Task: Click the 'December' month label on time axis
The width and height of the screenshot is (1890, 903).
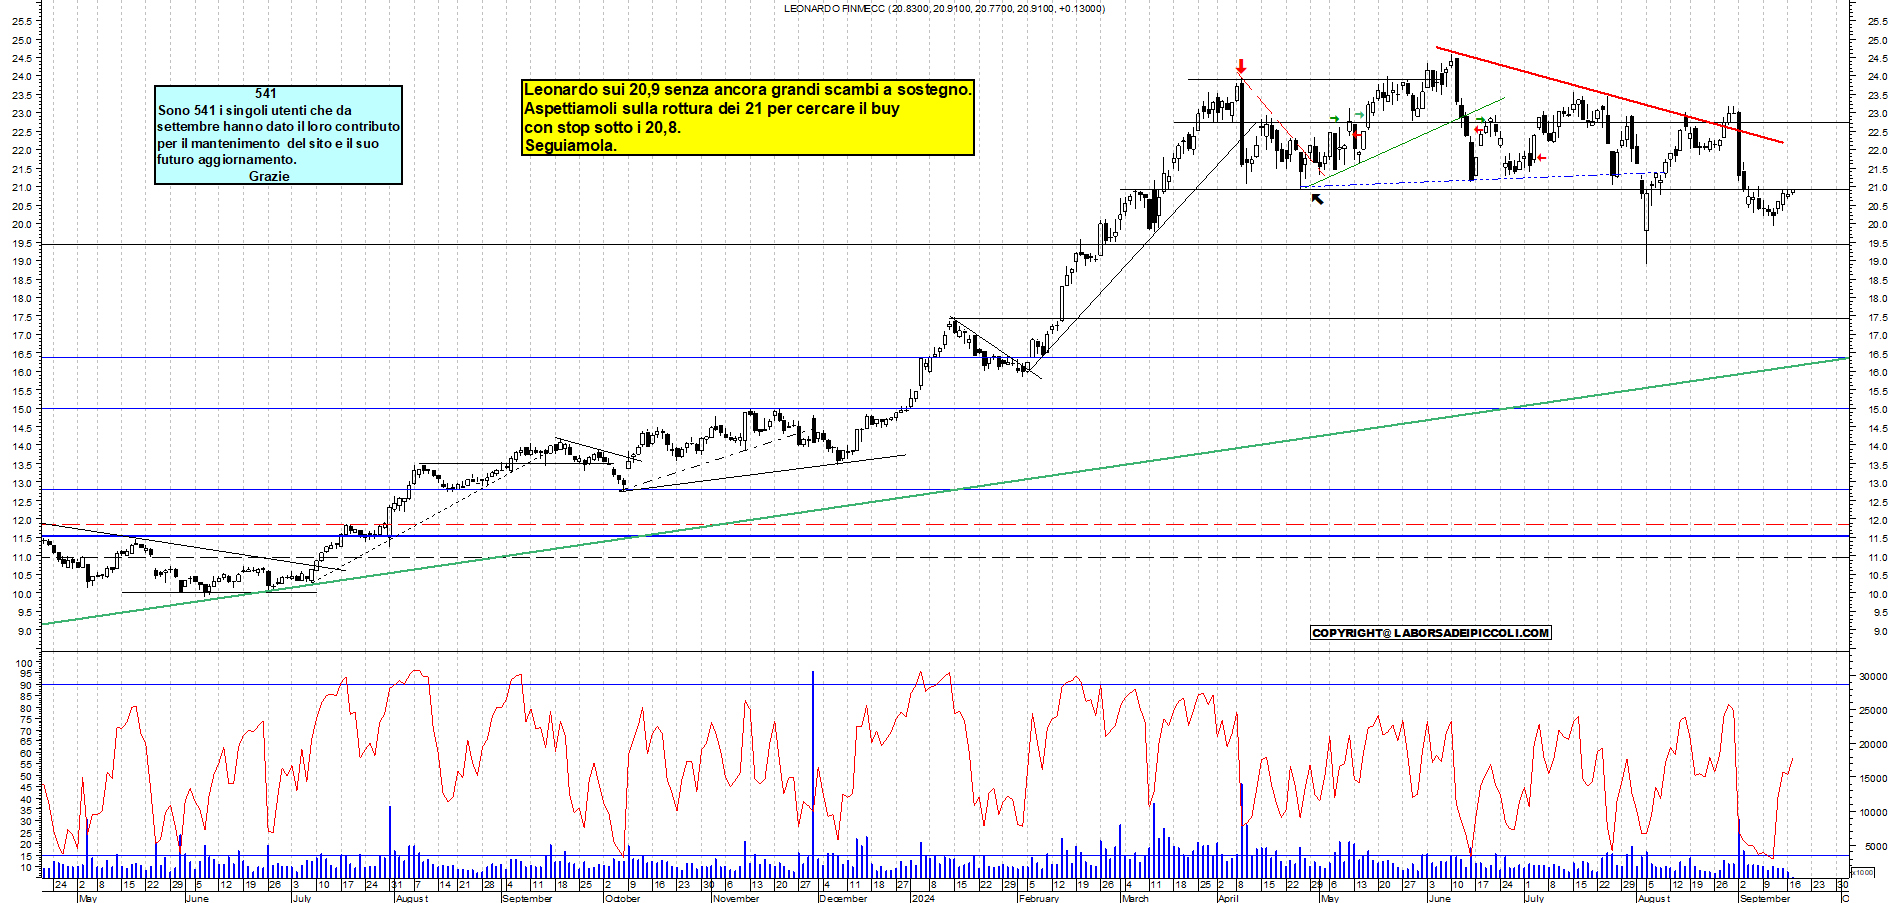Action: [843, 898]
